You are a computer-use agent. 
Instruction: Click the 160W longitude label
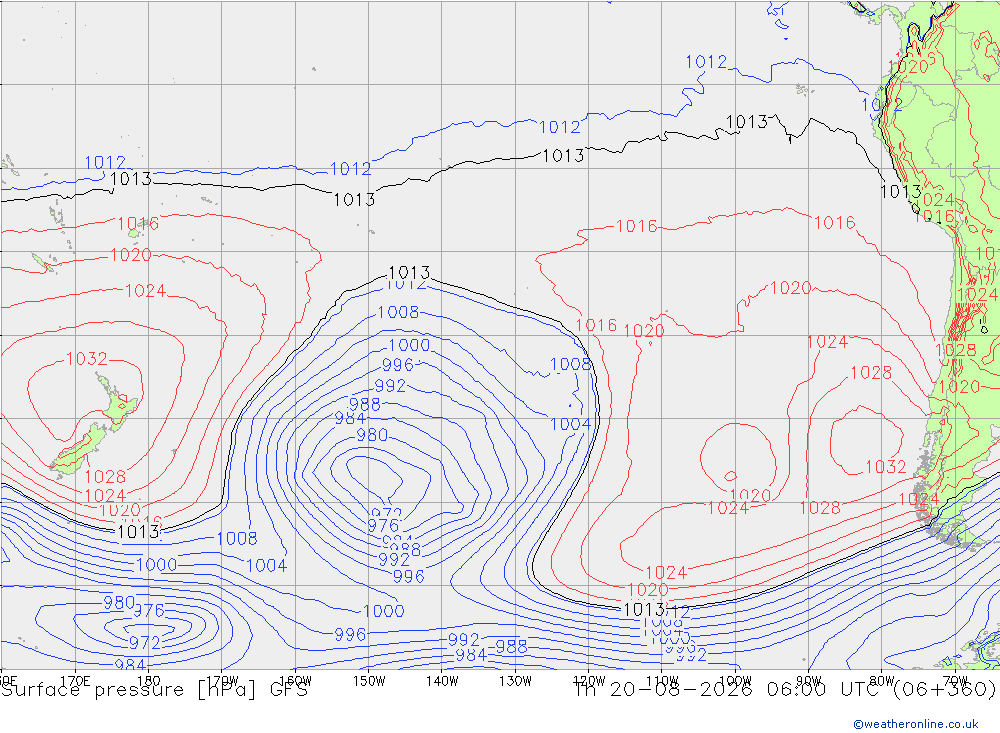[x=295, y=681]
